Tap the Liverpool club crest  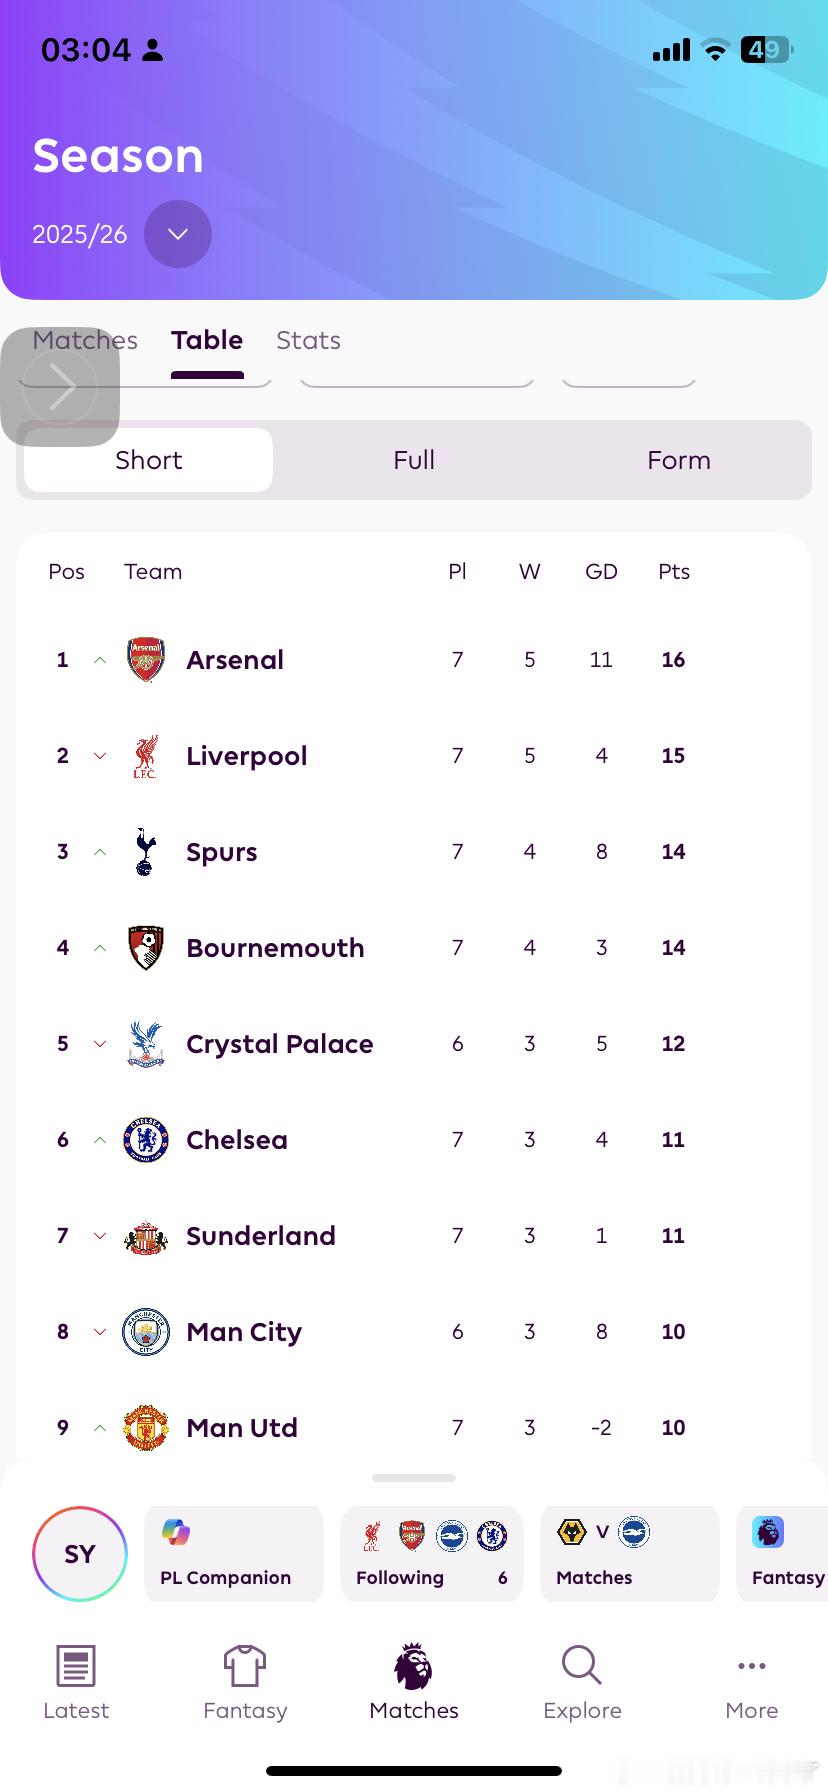146,756
